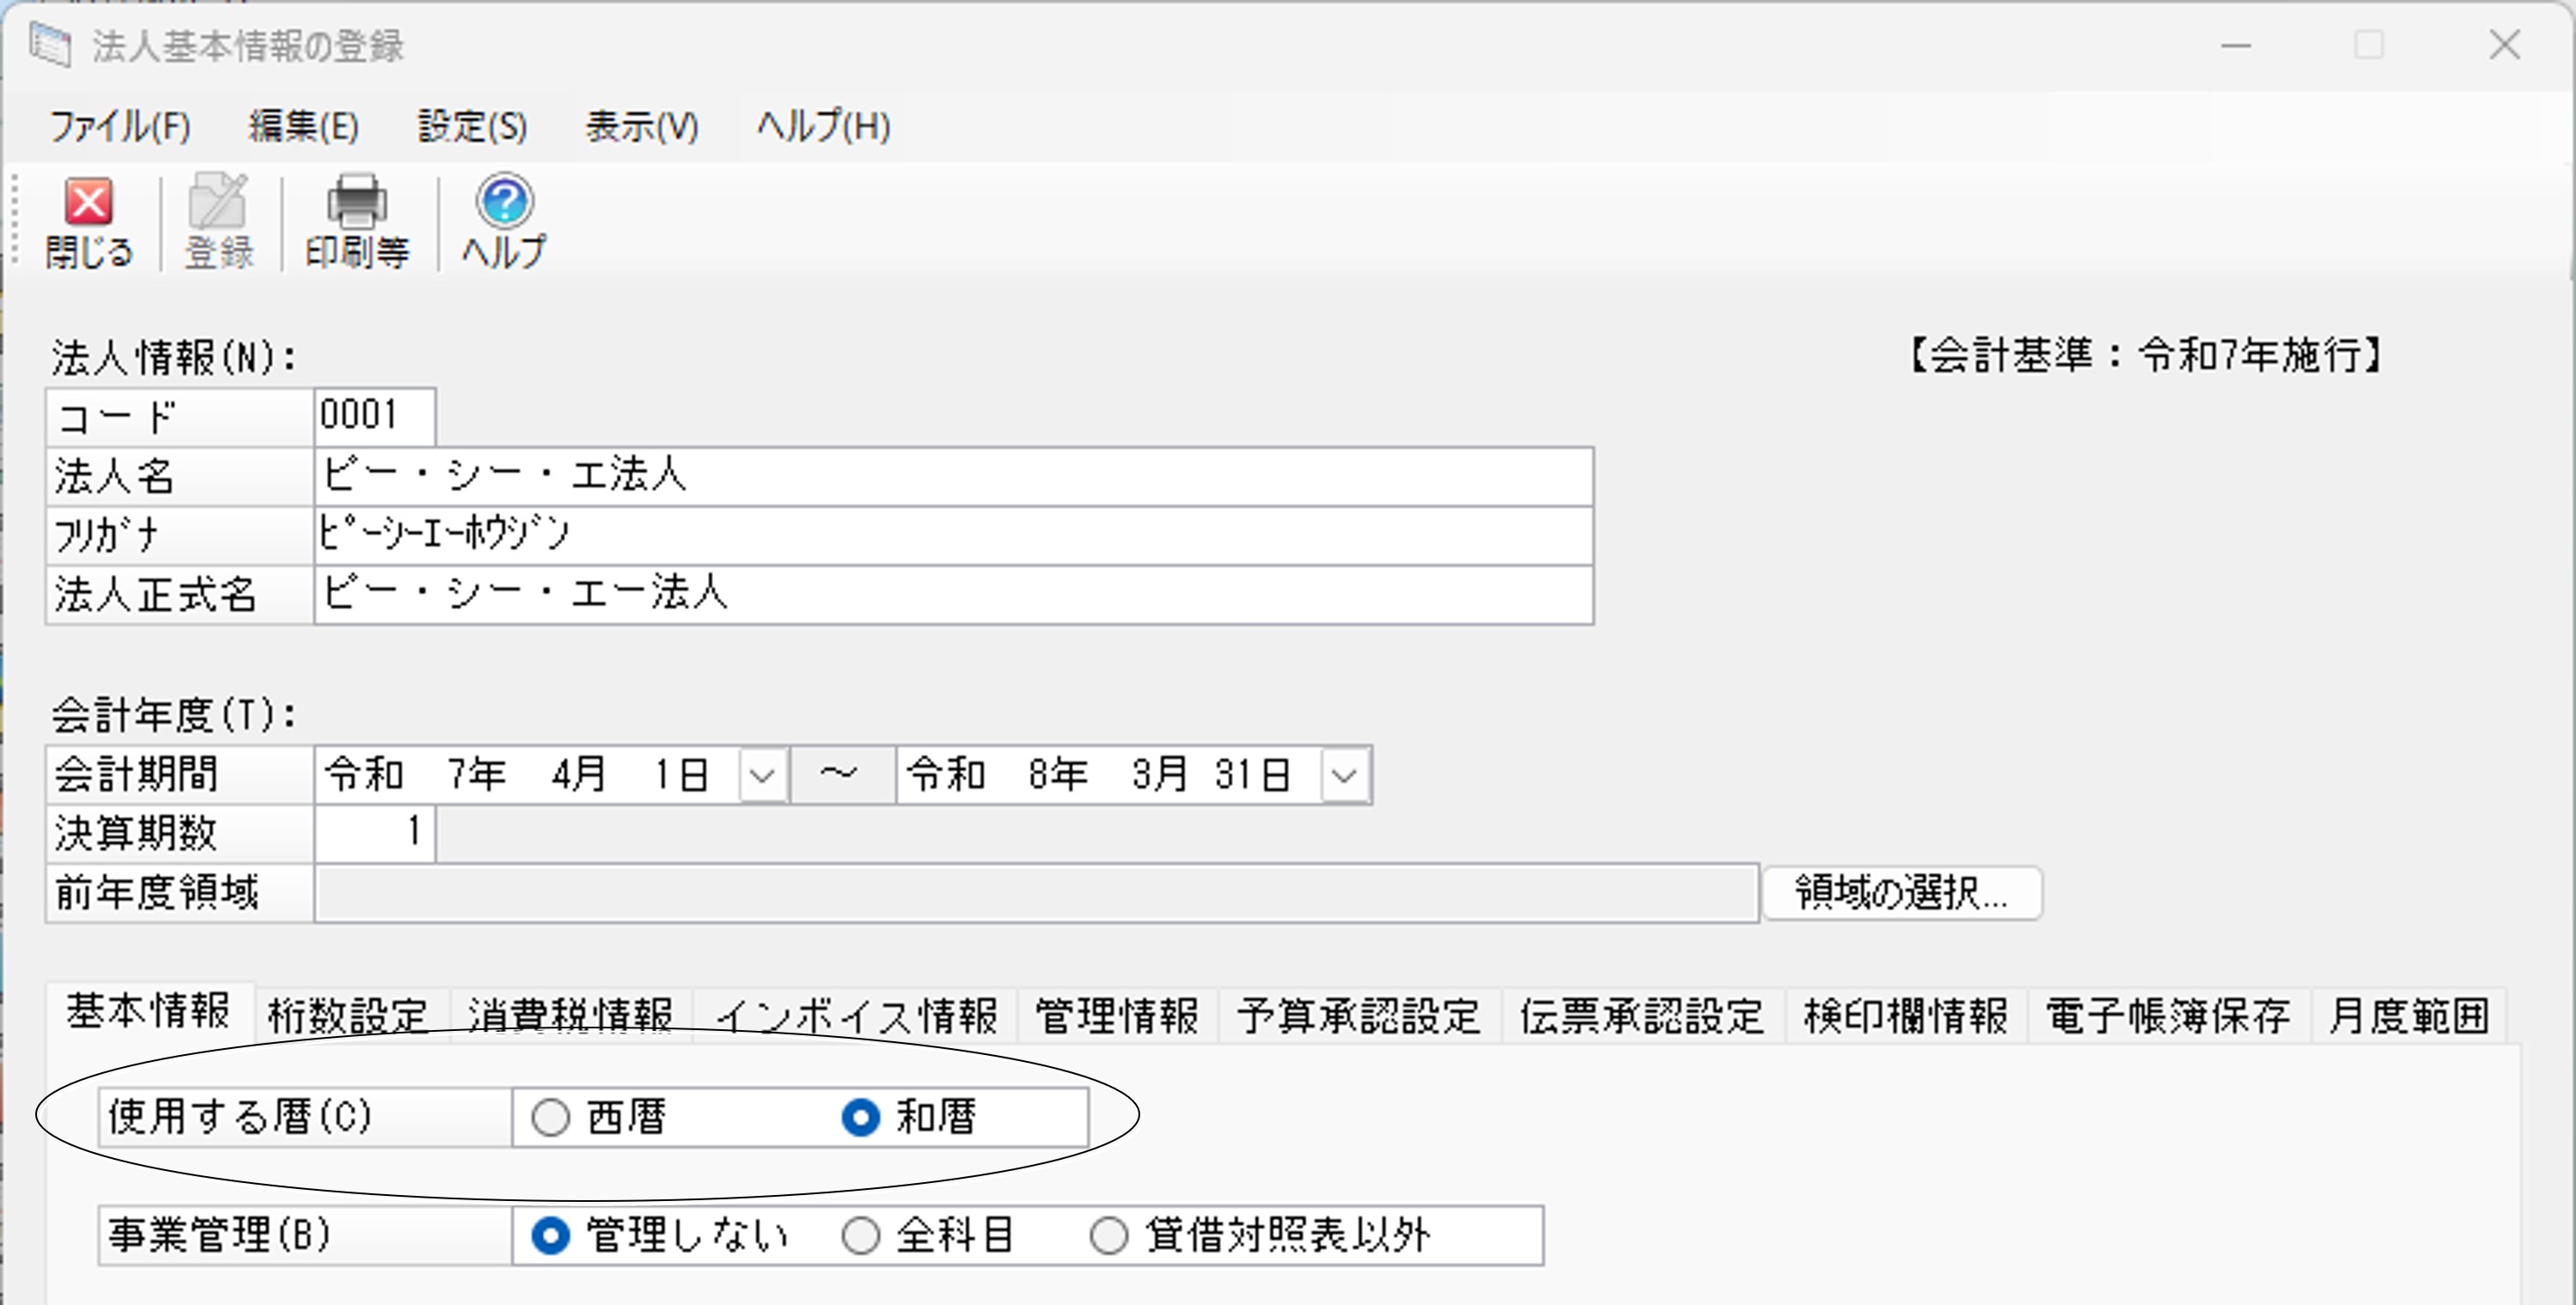Open the ファイル(F) menu
Screen dimensions: 2576x1305
[120, 127]
